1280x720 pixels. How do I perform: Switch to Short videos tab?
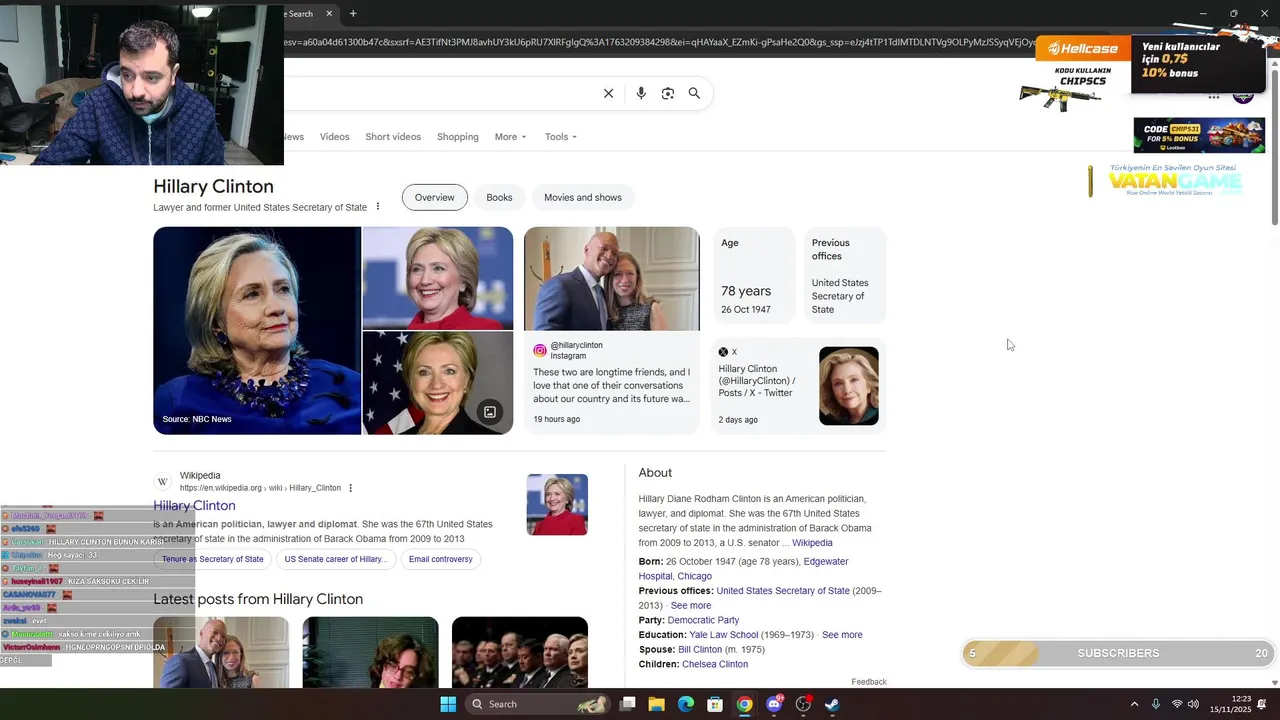pos(393,137)
